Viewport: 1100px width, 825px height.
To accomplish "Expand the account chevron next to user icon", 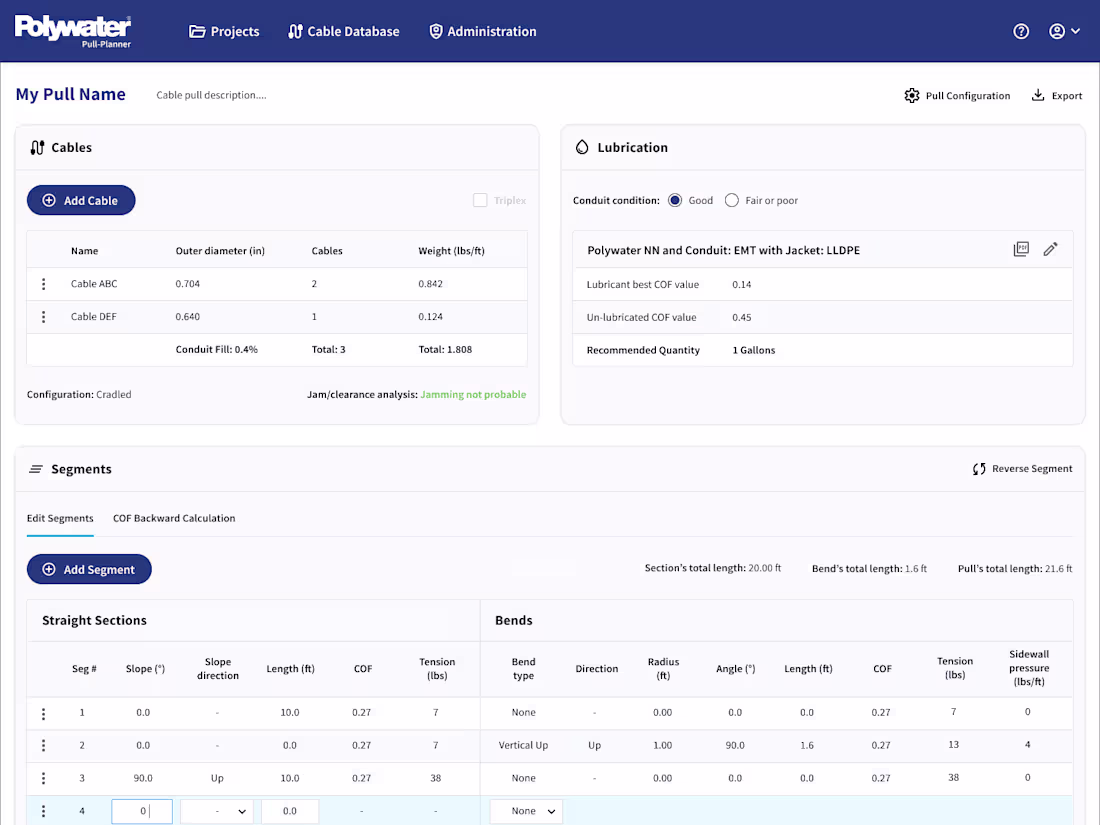I will (1076, 31).
